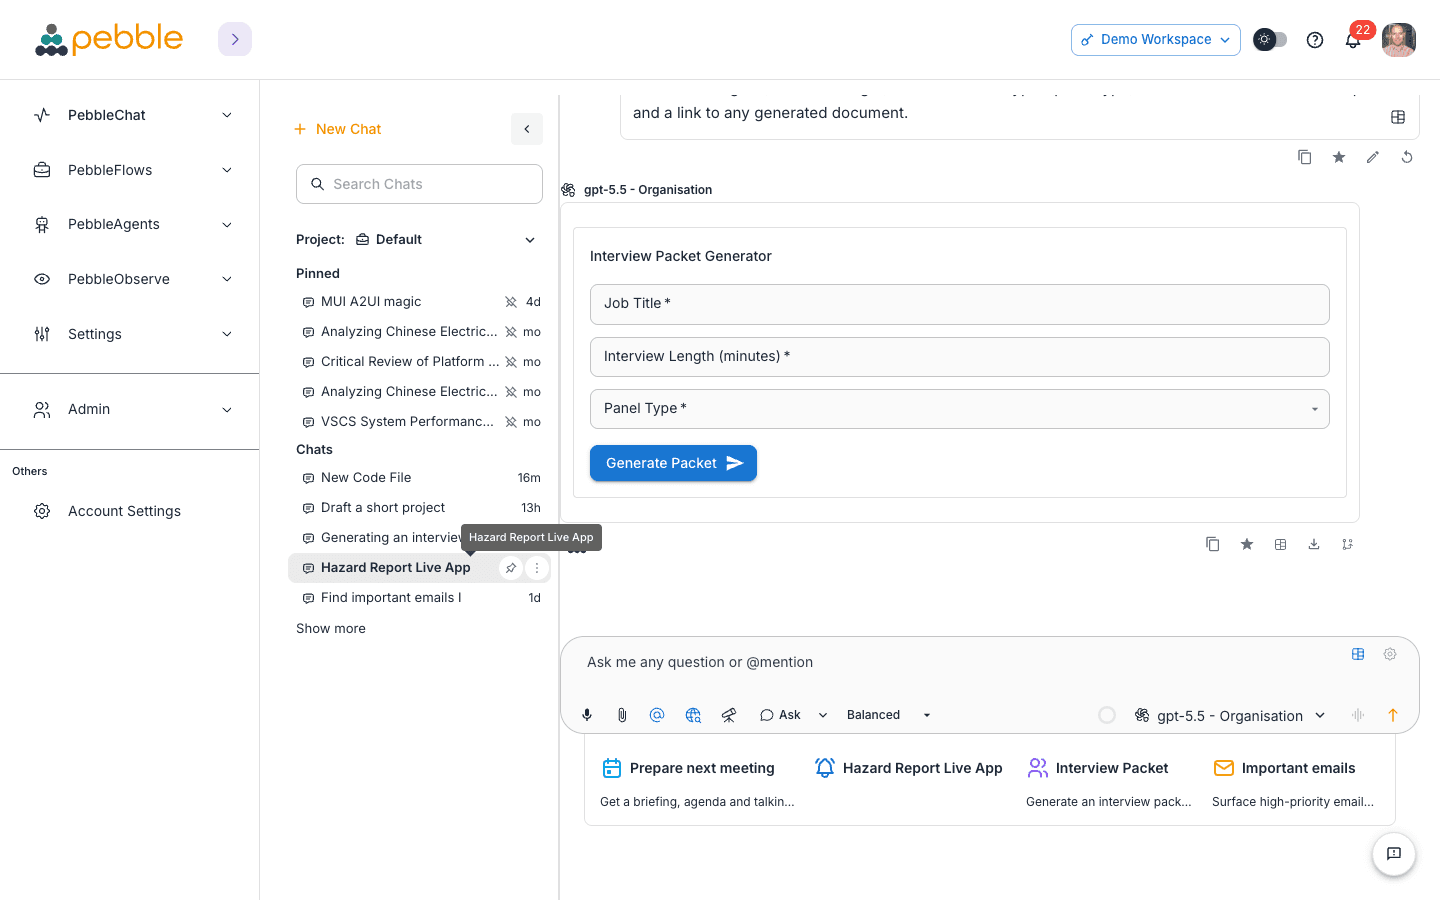Start a New Chat
Screen dimensions: 1440x900
pyautogui.click(x=338, y=129)
